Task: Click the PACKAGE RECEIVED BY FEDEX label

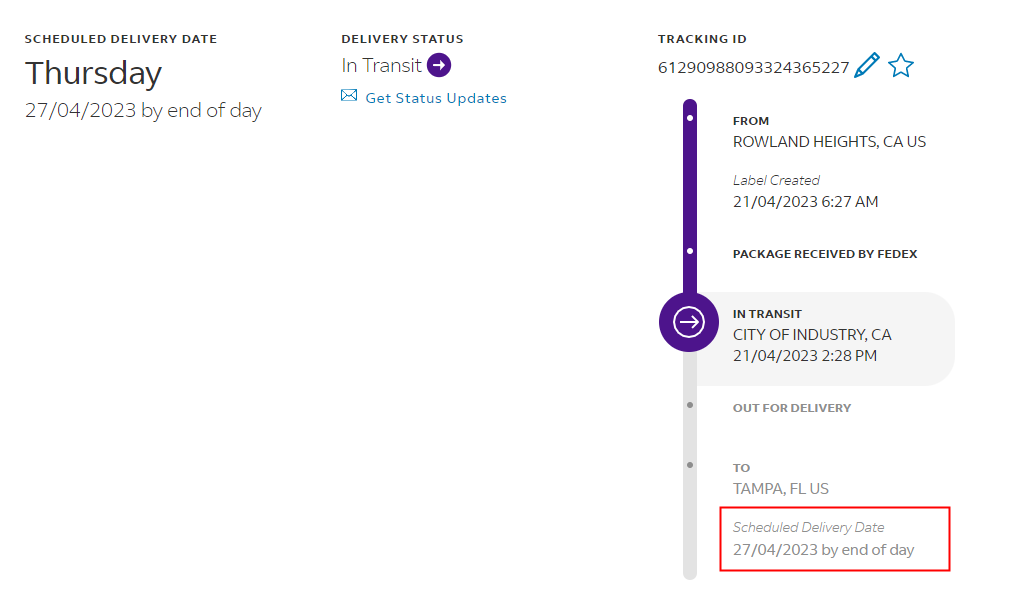Action: coord(824,254)
